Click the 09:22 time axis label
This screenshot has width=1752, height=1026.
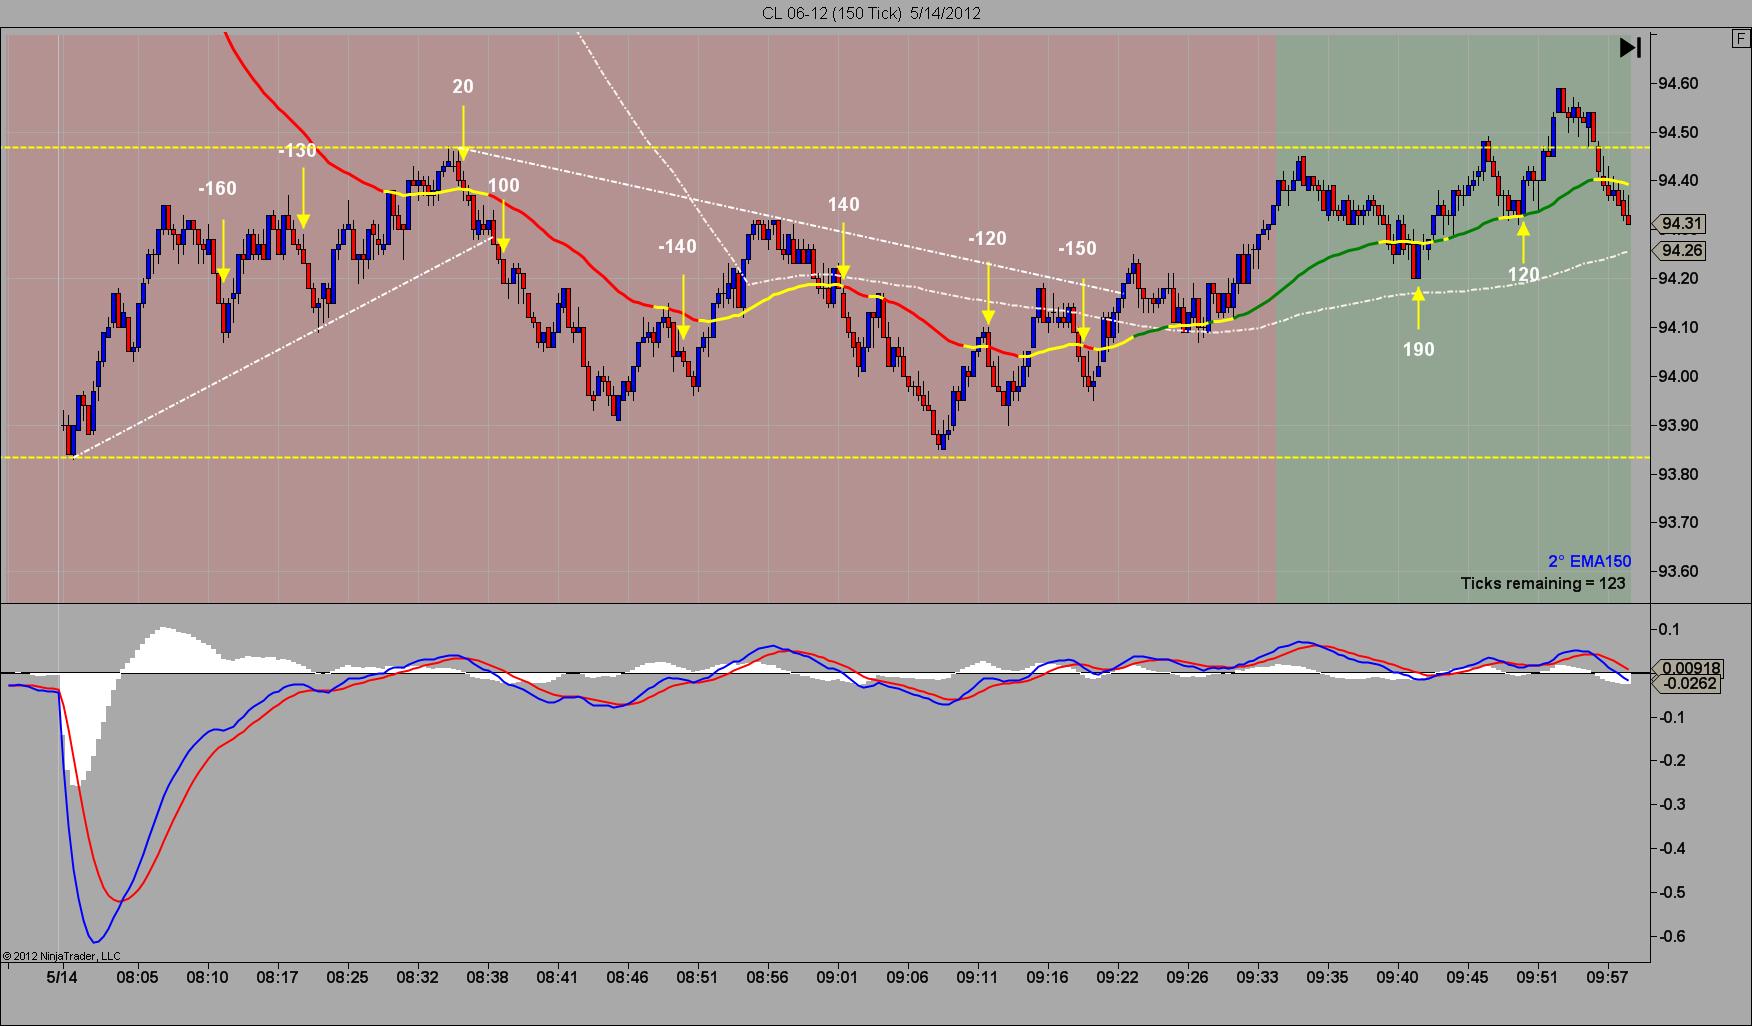tap(1117, 977)
